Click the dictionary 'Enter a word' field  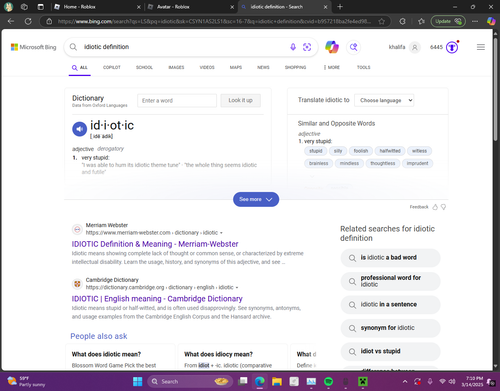[177, 100]
